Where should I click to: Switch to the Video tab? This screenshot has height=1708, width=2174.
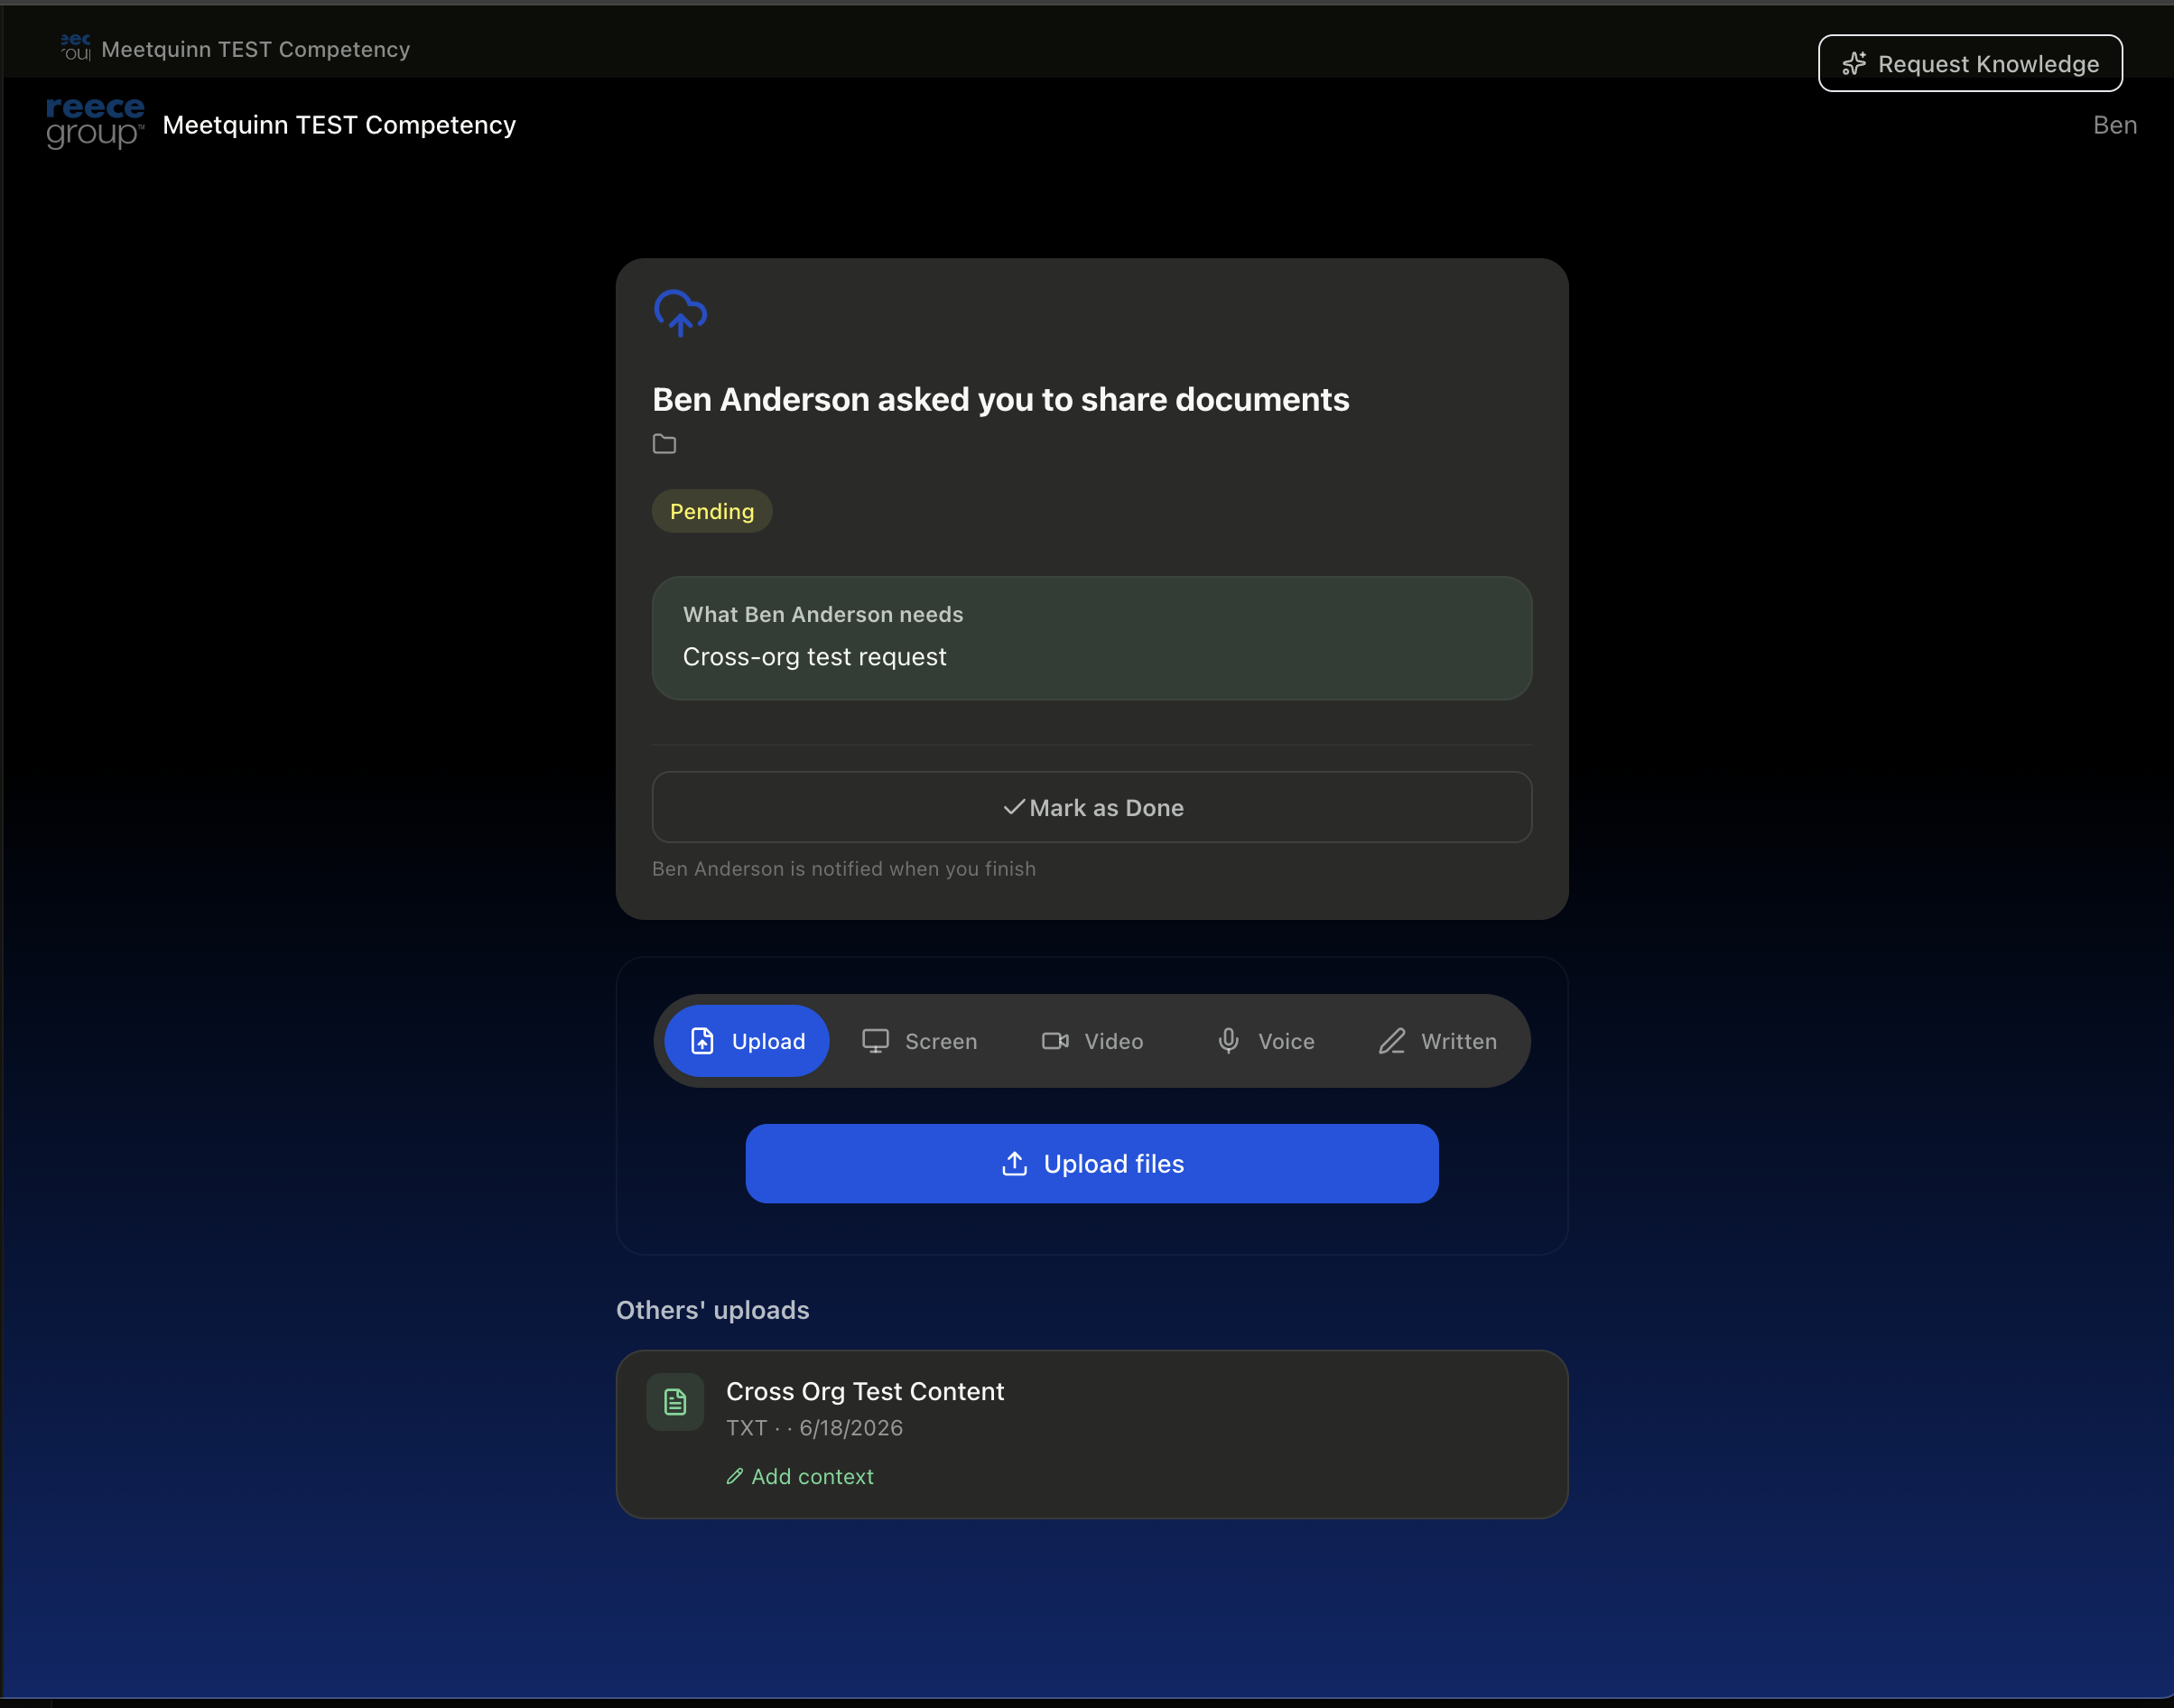click(1092, 1041)
